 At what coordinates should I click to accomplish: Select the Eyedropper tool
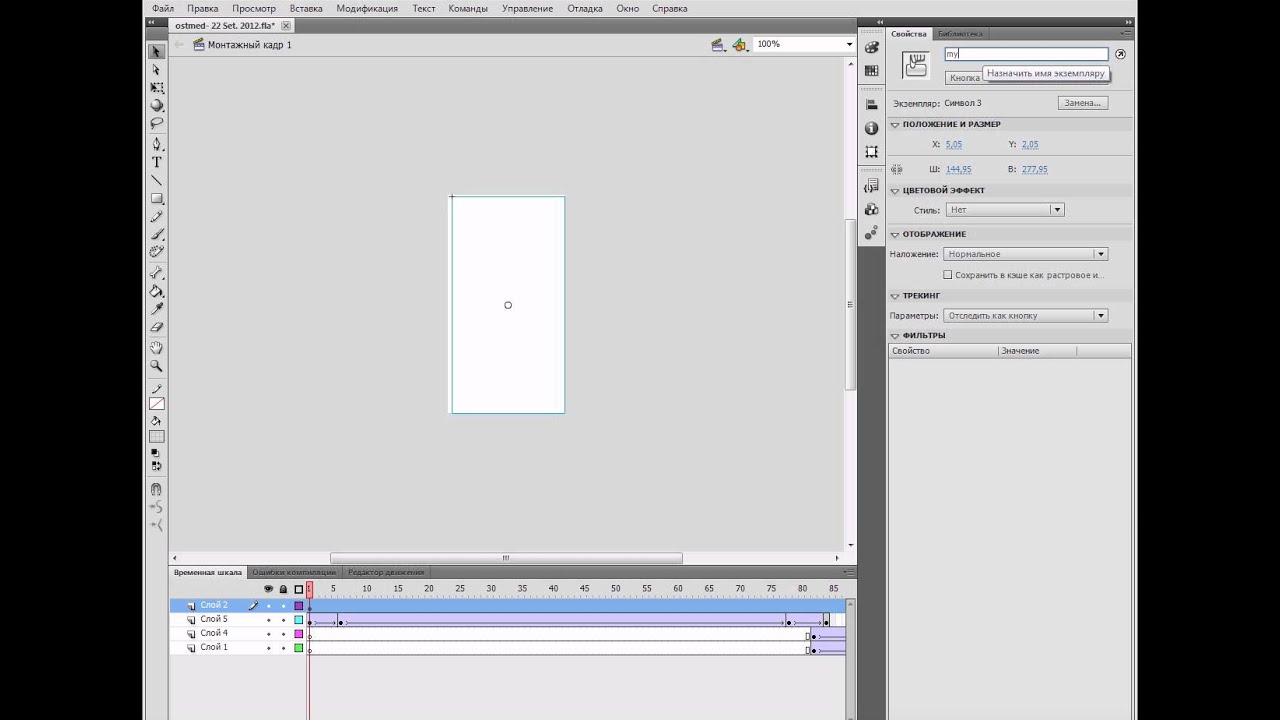click(157, 309)
